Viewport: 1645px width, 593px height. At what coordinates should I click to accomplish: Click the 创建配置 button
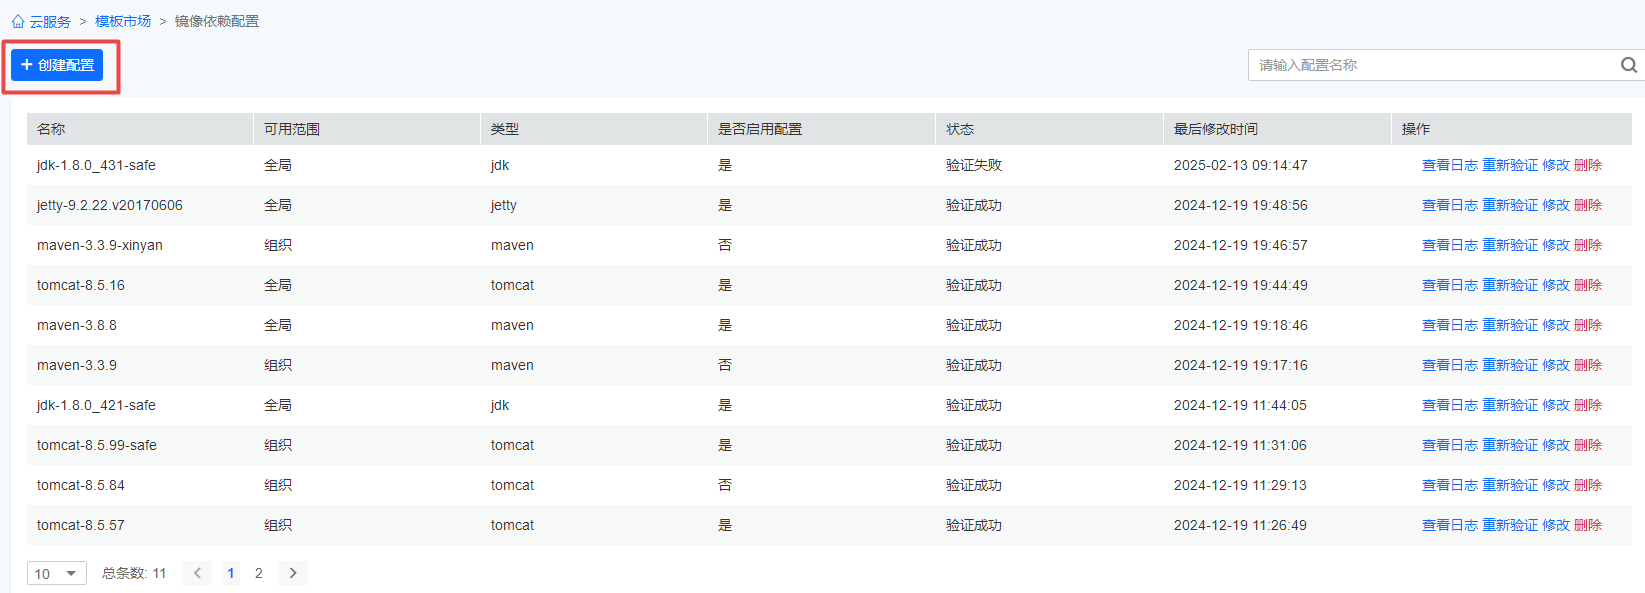pyautogui.click(x=57, y=65)
